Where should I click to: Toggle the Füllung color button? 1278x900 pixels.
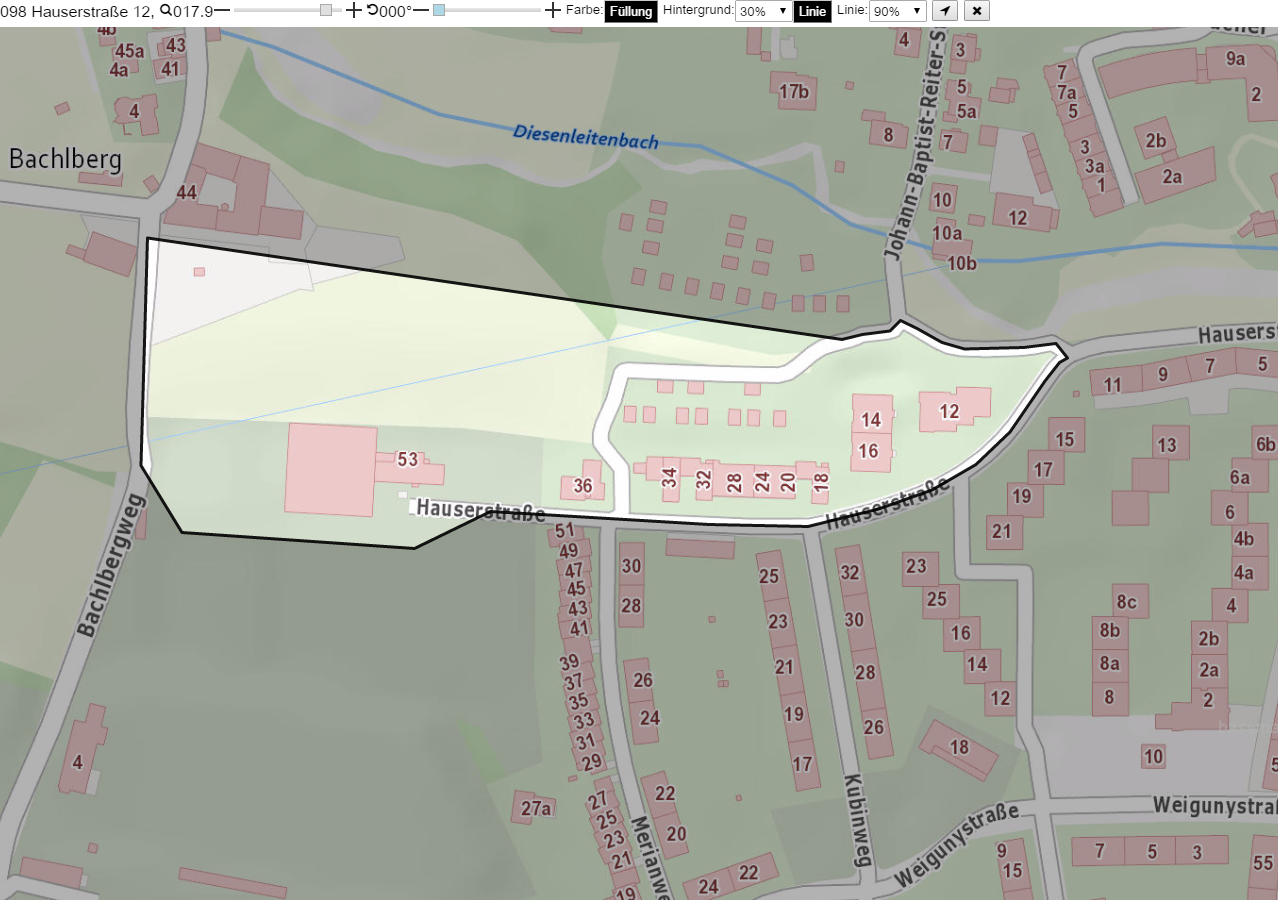(631, 11)
